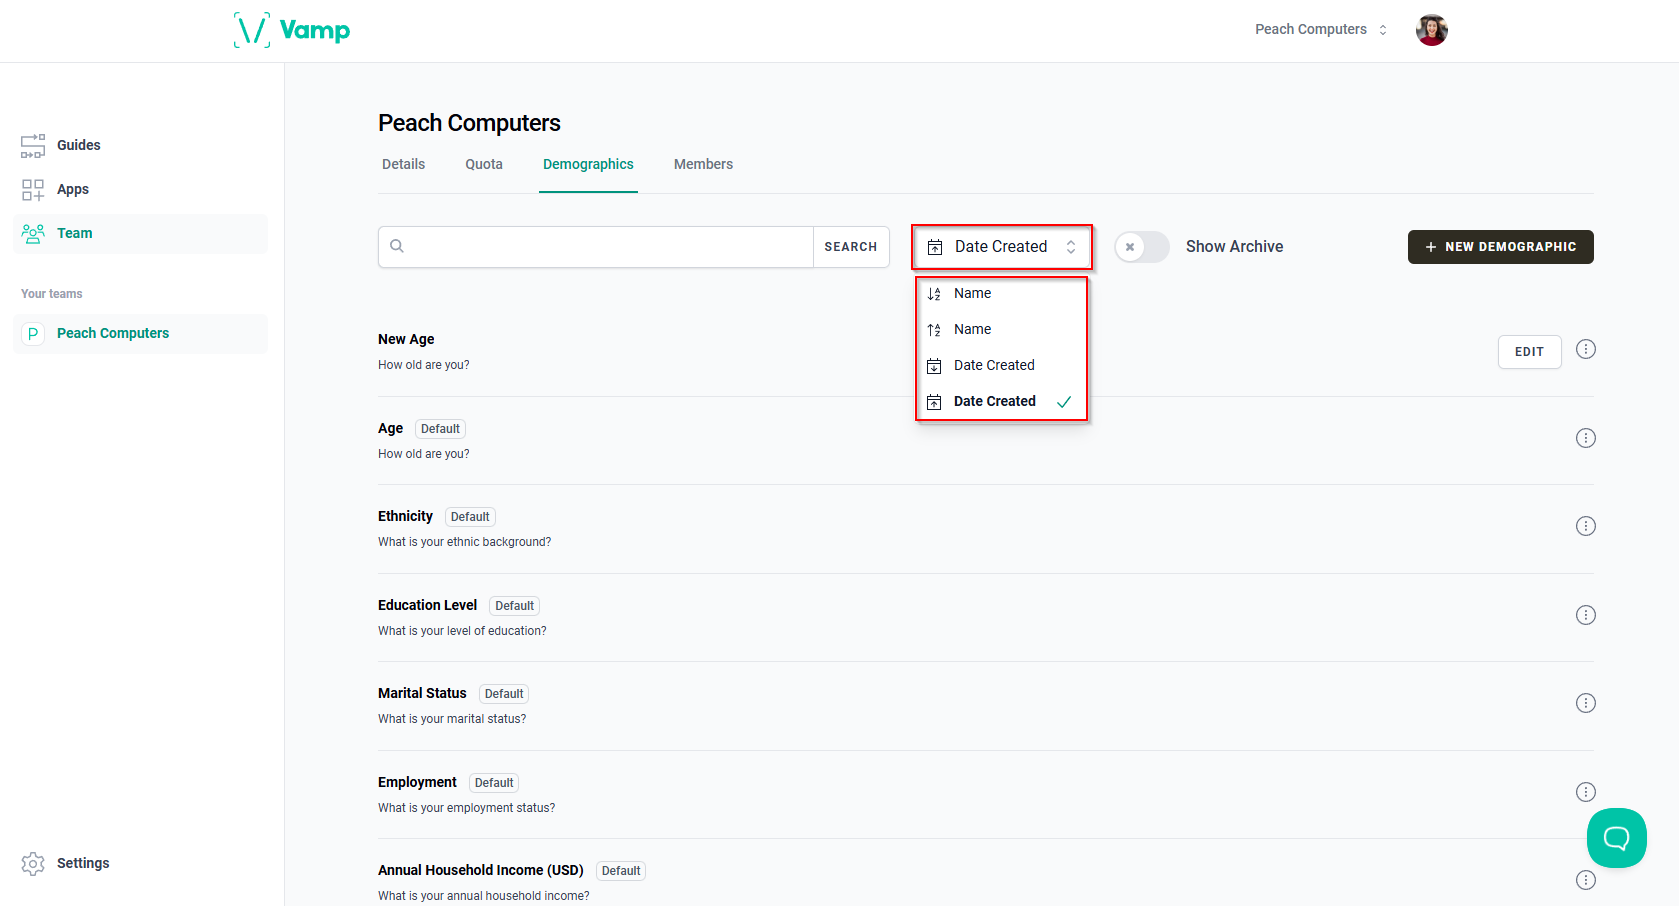1679x906 pixels.
Task: Open the Guides section in sidebar
Action: 78,145
